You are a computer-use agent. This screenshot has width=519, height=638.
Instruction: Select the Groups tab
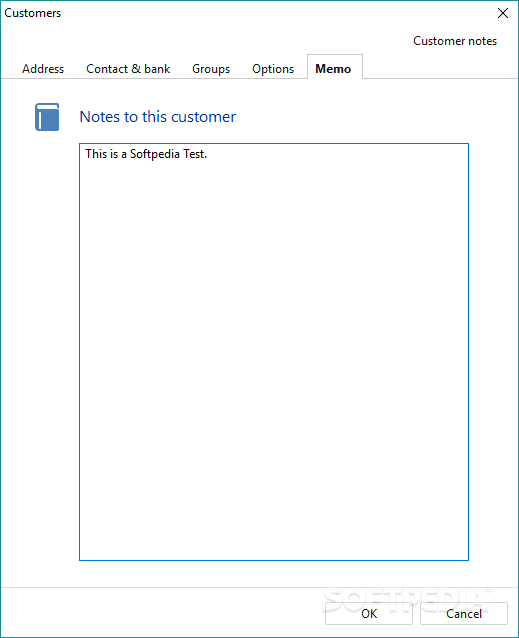(211, 69)
